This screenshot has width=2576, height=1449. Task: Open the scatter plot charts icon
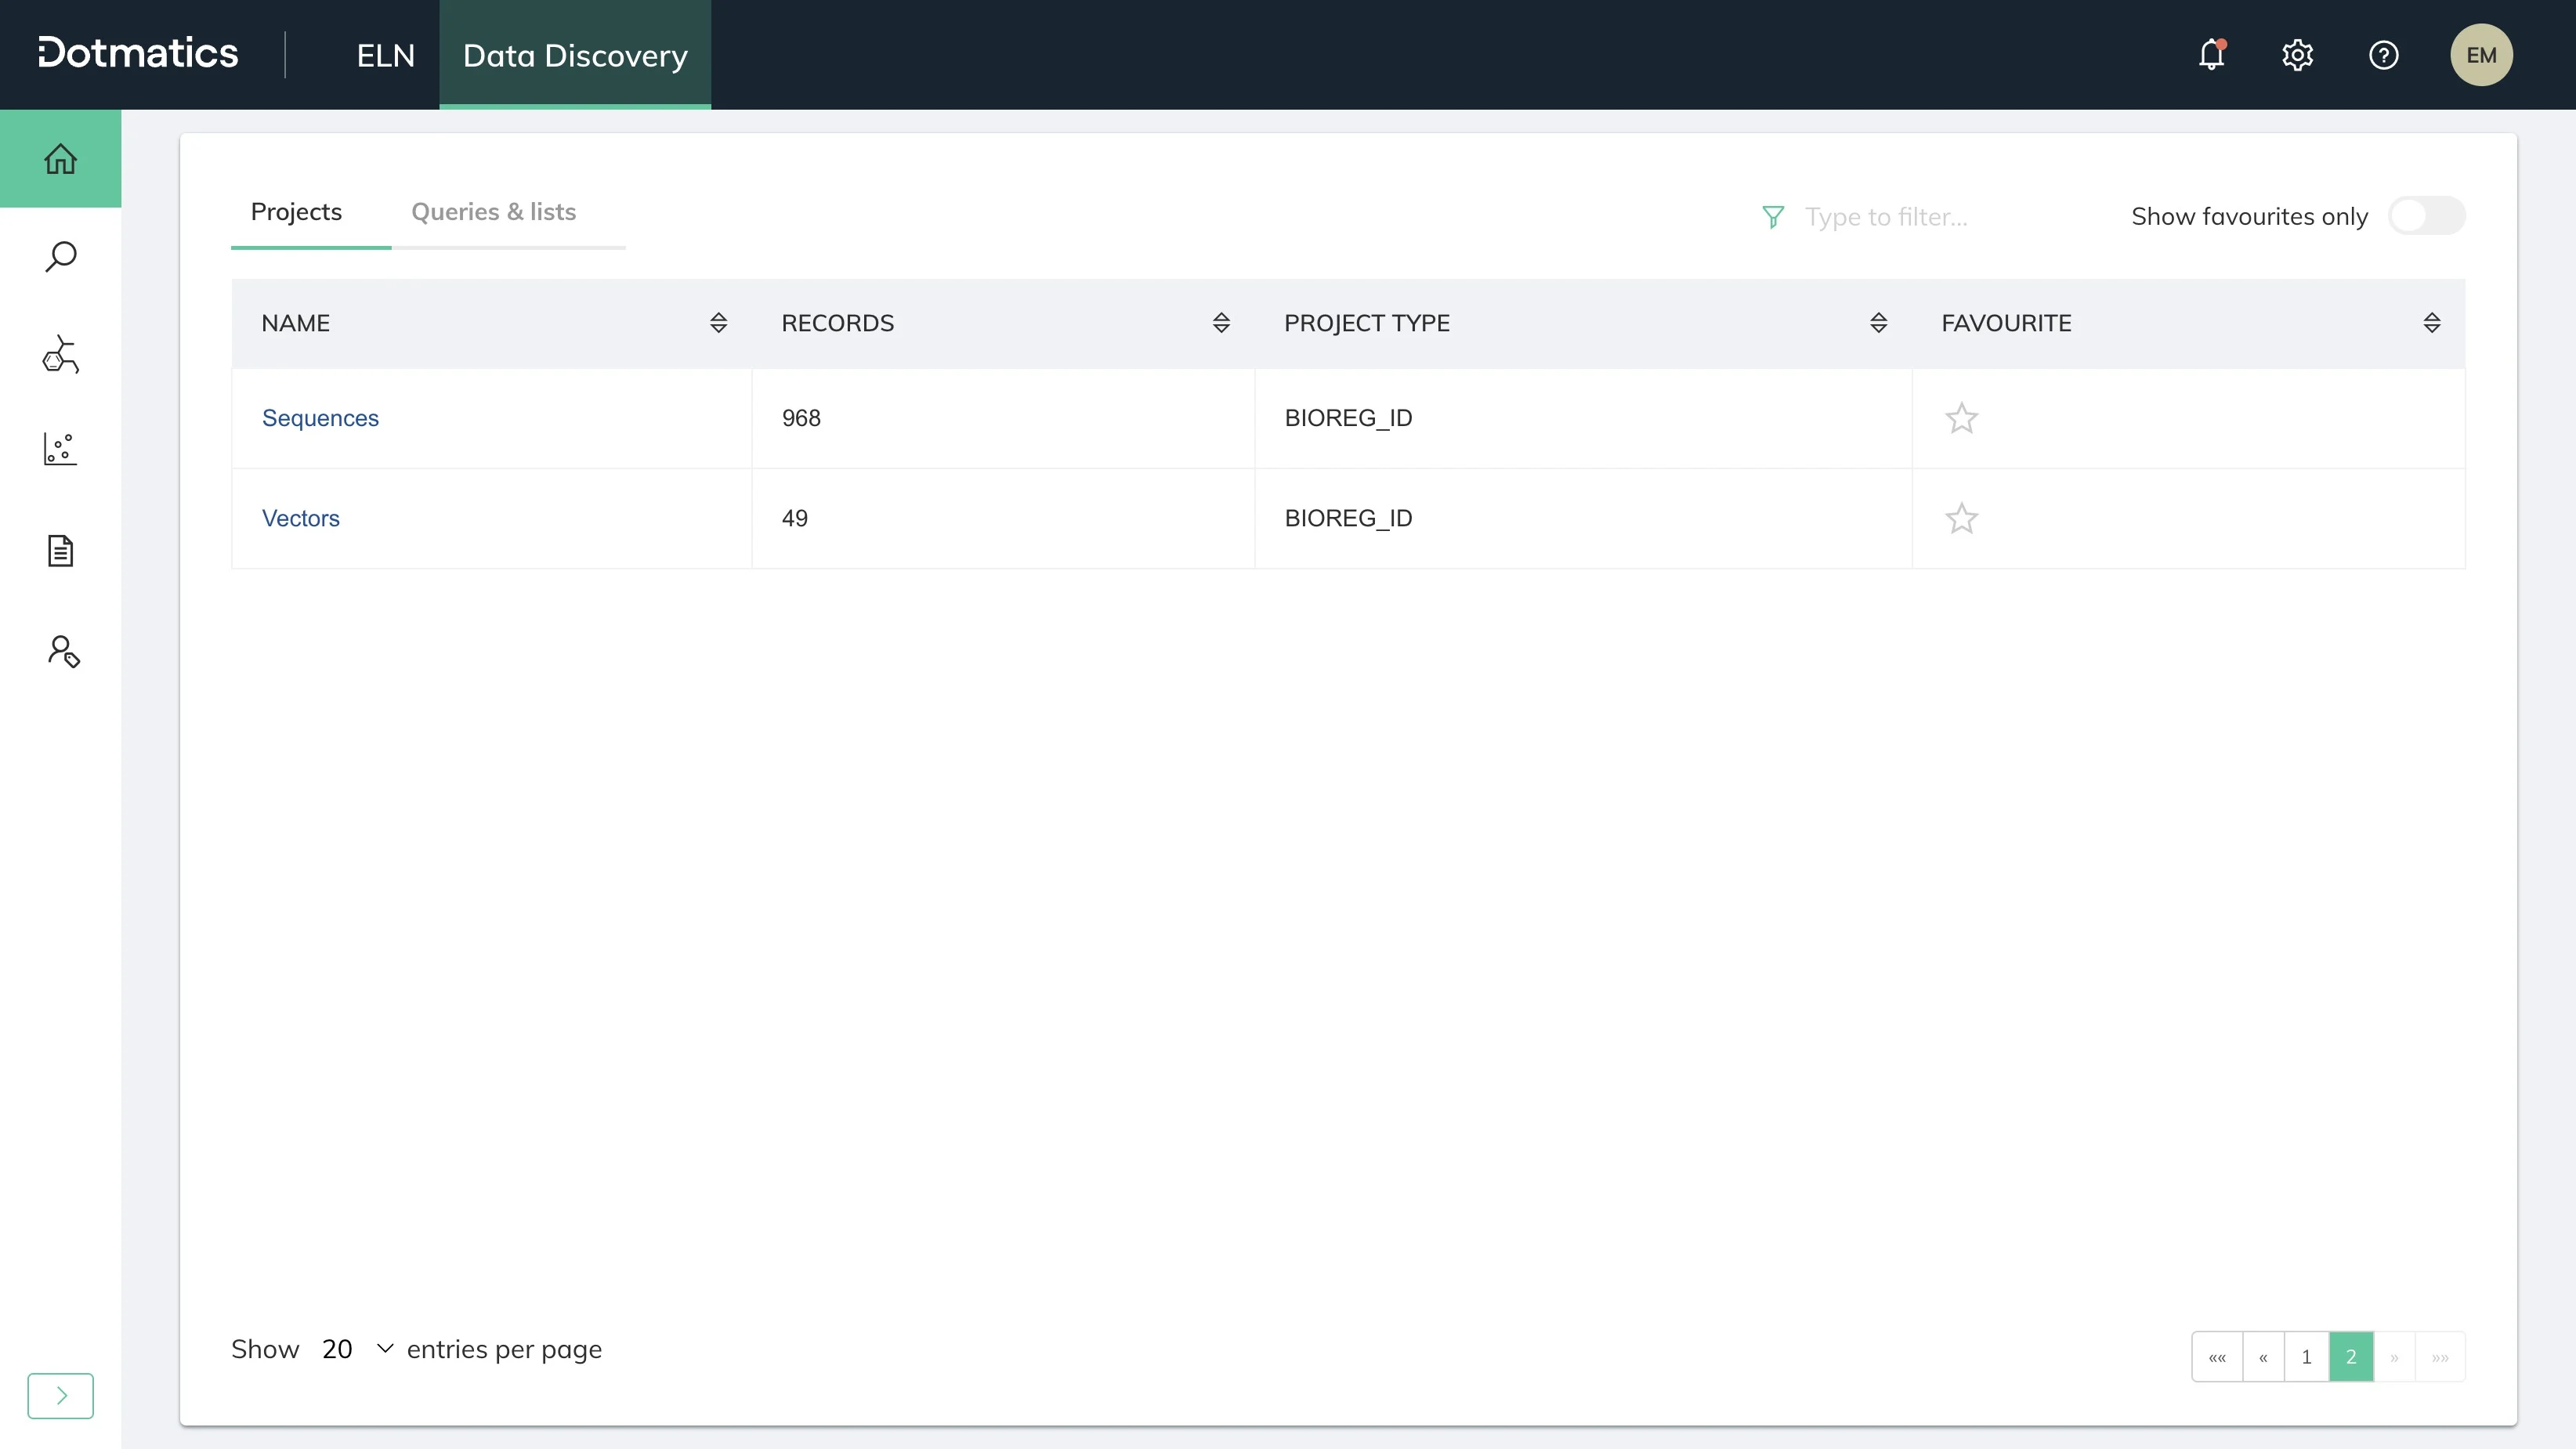[x=60, y=449]
